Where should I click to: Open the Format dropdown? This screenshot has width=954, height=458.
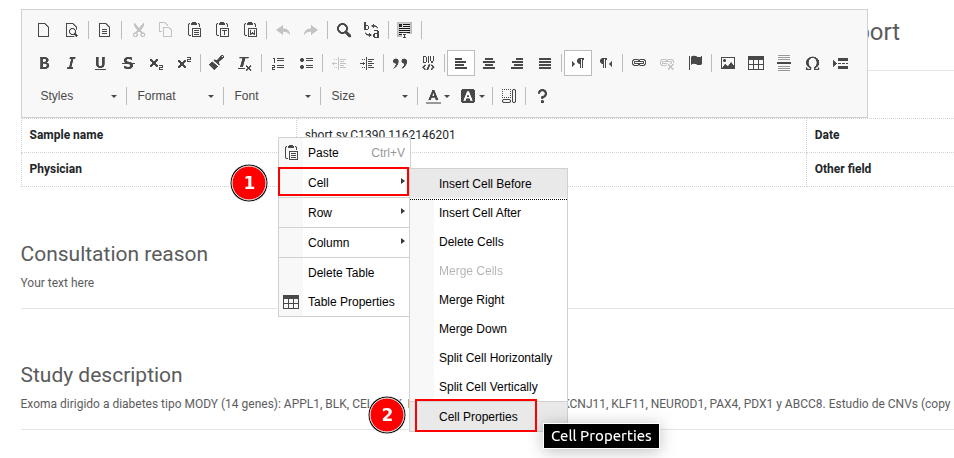tap(175, 96)
